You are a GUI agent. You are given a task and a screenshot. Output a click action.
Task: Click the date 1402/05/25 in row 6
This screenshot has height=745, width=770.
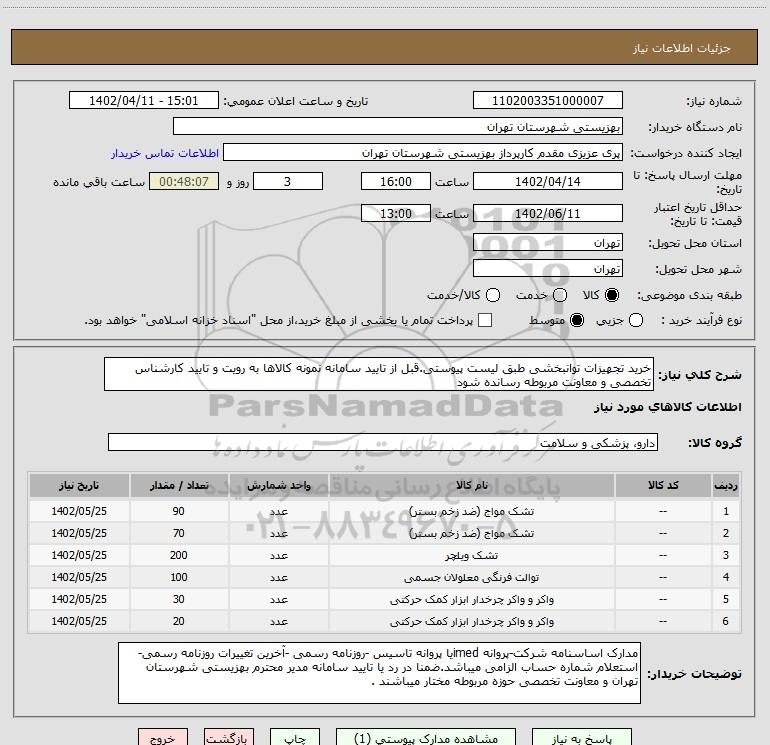click(x=79, y=622)
